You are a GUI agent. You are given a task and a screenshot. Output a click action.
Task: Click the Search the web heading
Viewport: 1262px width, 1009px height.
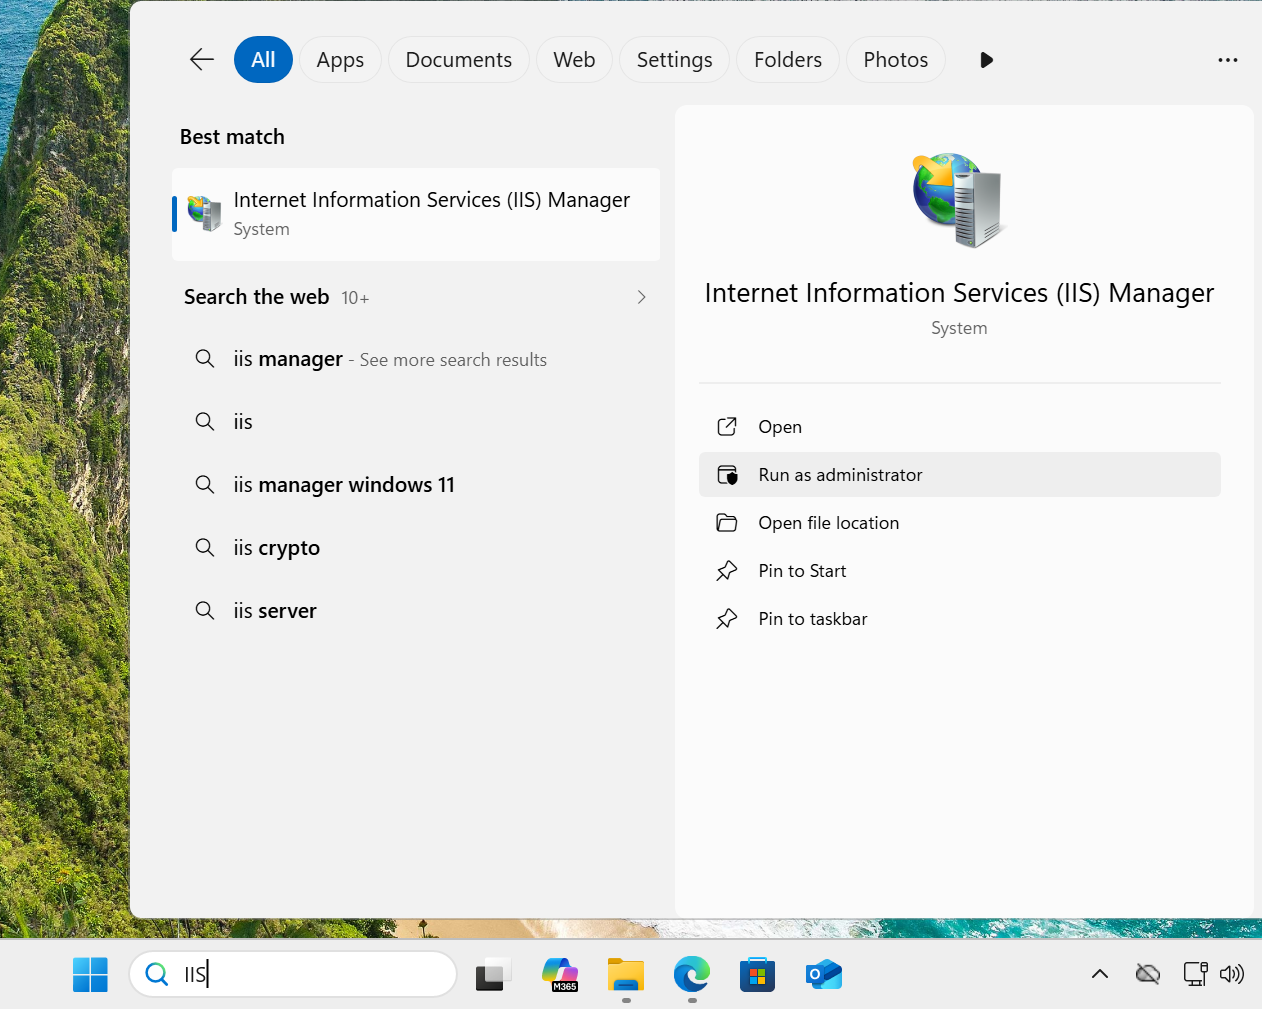(x=256, y=297)
